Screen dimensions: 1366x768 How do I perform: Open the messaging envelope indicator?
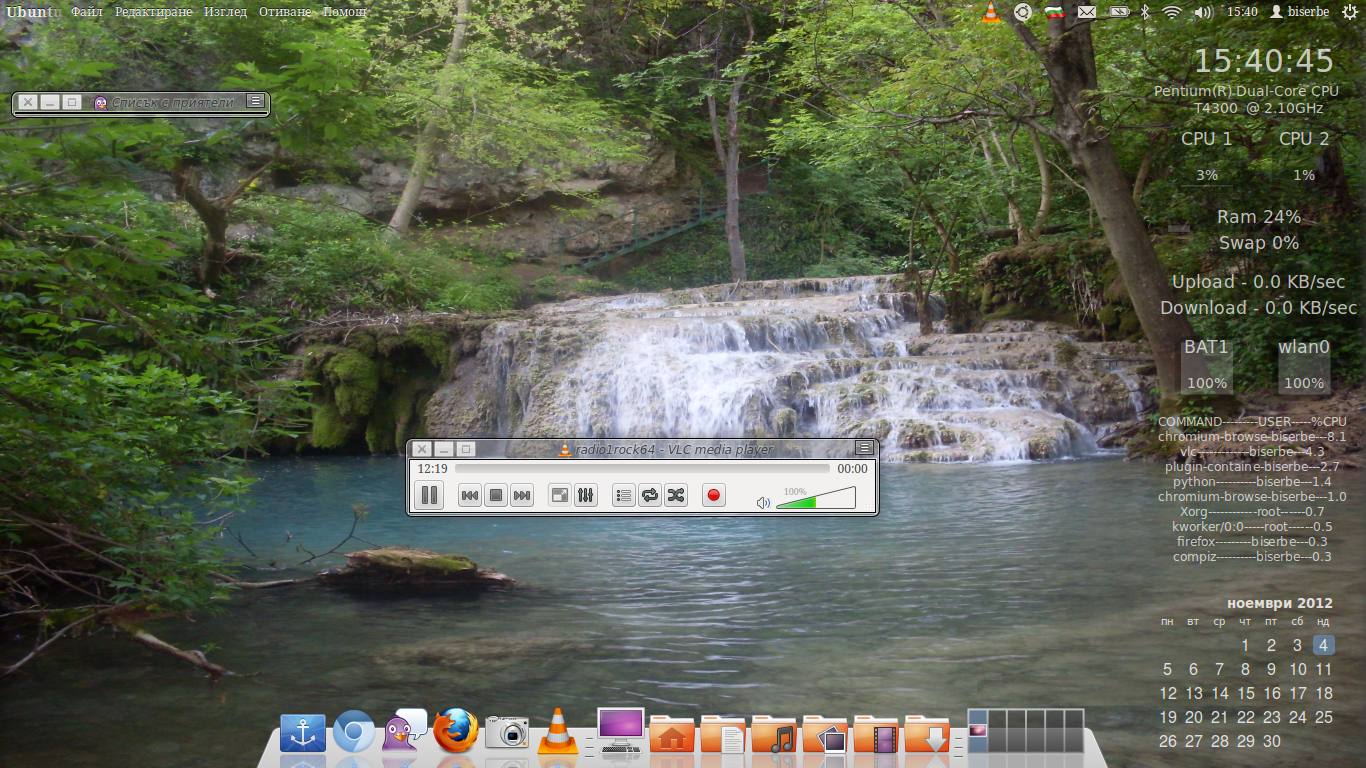point(1086,12)
